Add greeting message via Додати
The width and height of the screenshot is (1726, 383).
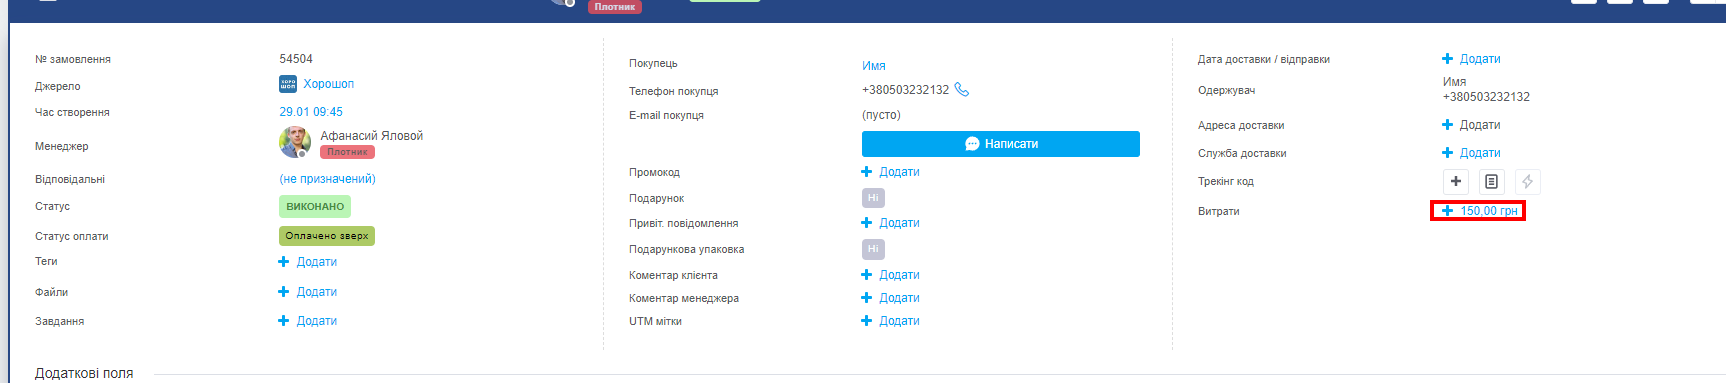tap(899, 223)
